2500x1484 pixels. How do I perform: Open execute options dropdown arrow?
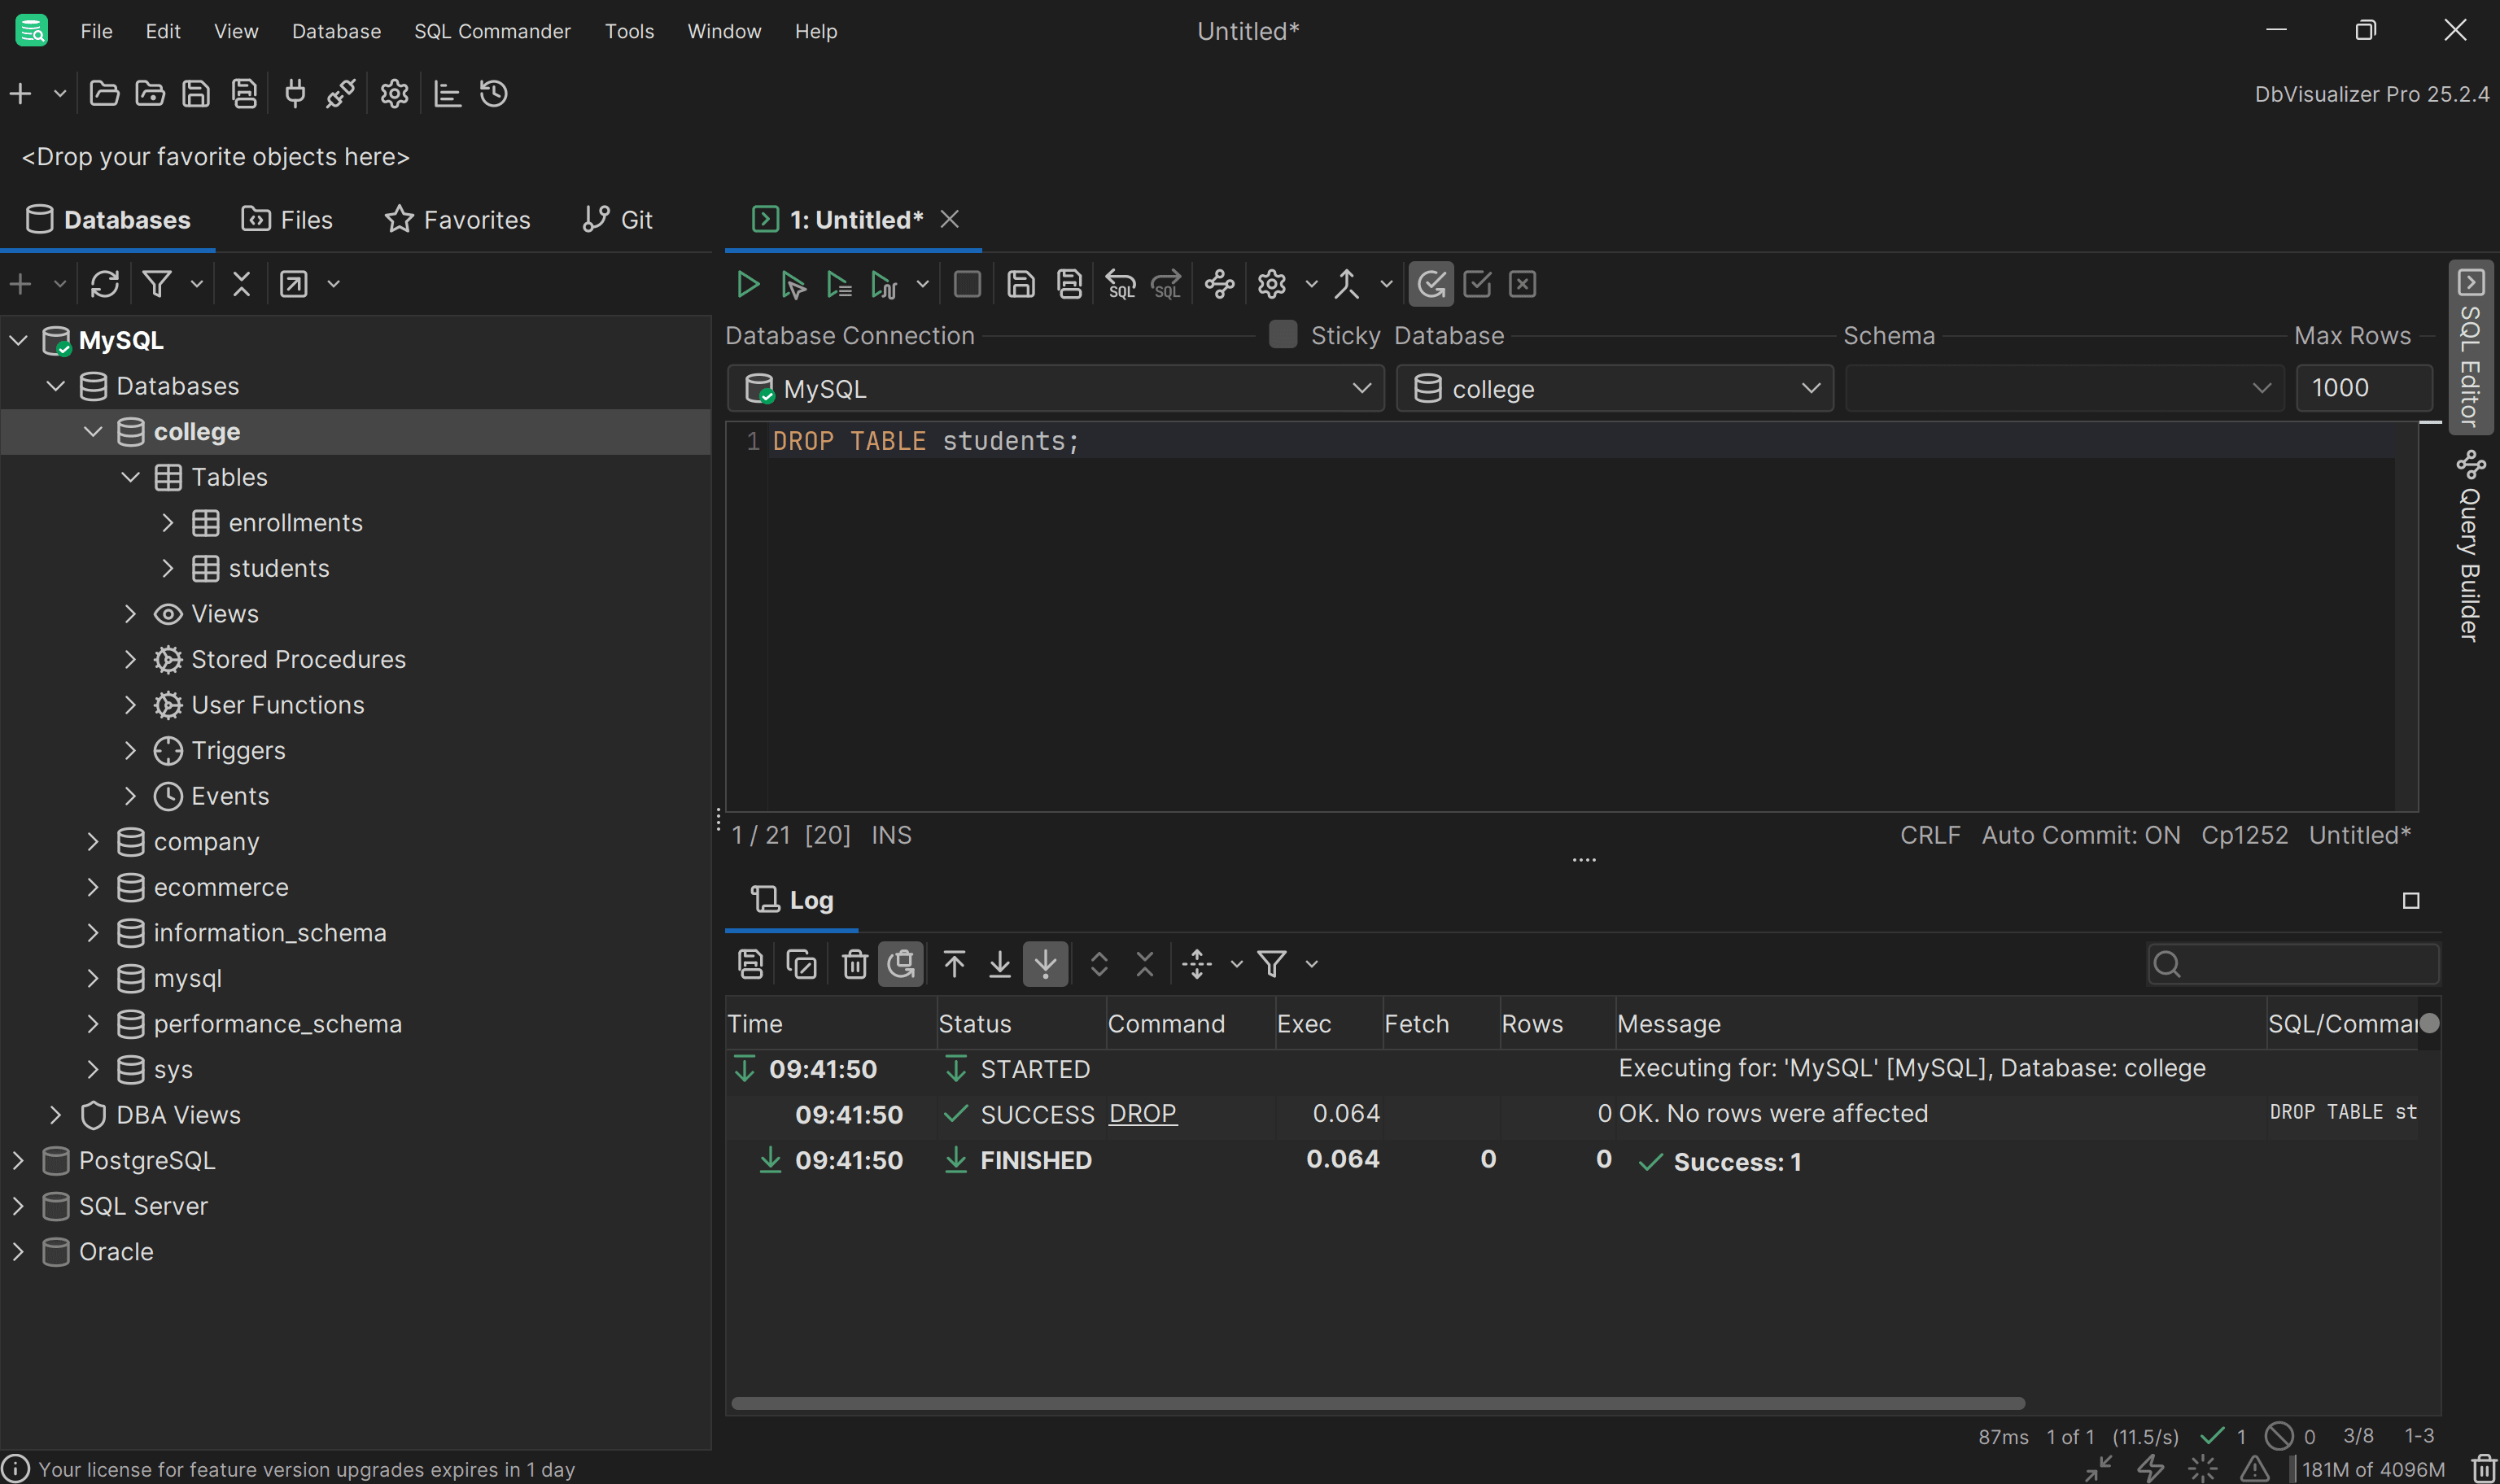(x=922, y=284)
